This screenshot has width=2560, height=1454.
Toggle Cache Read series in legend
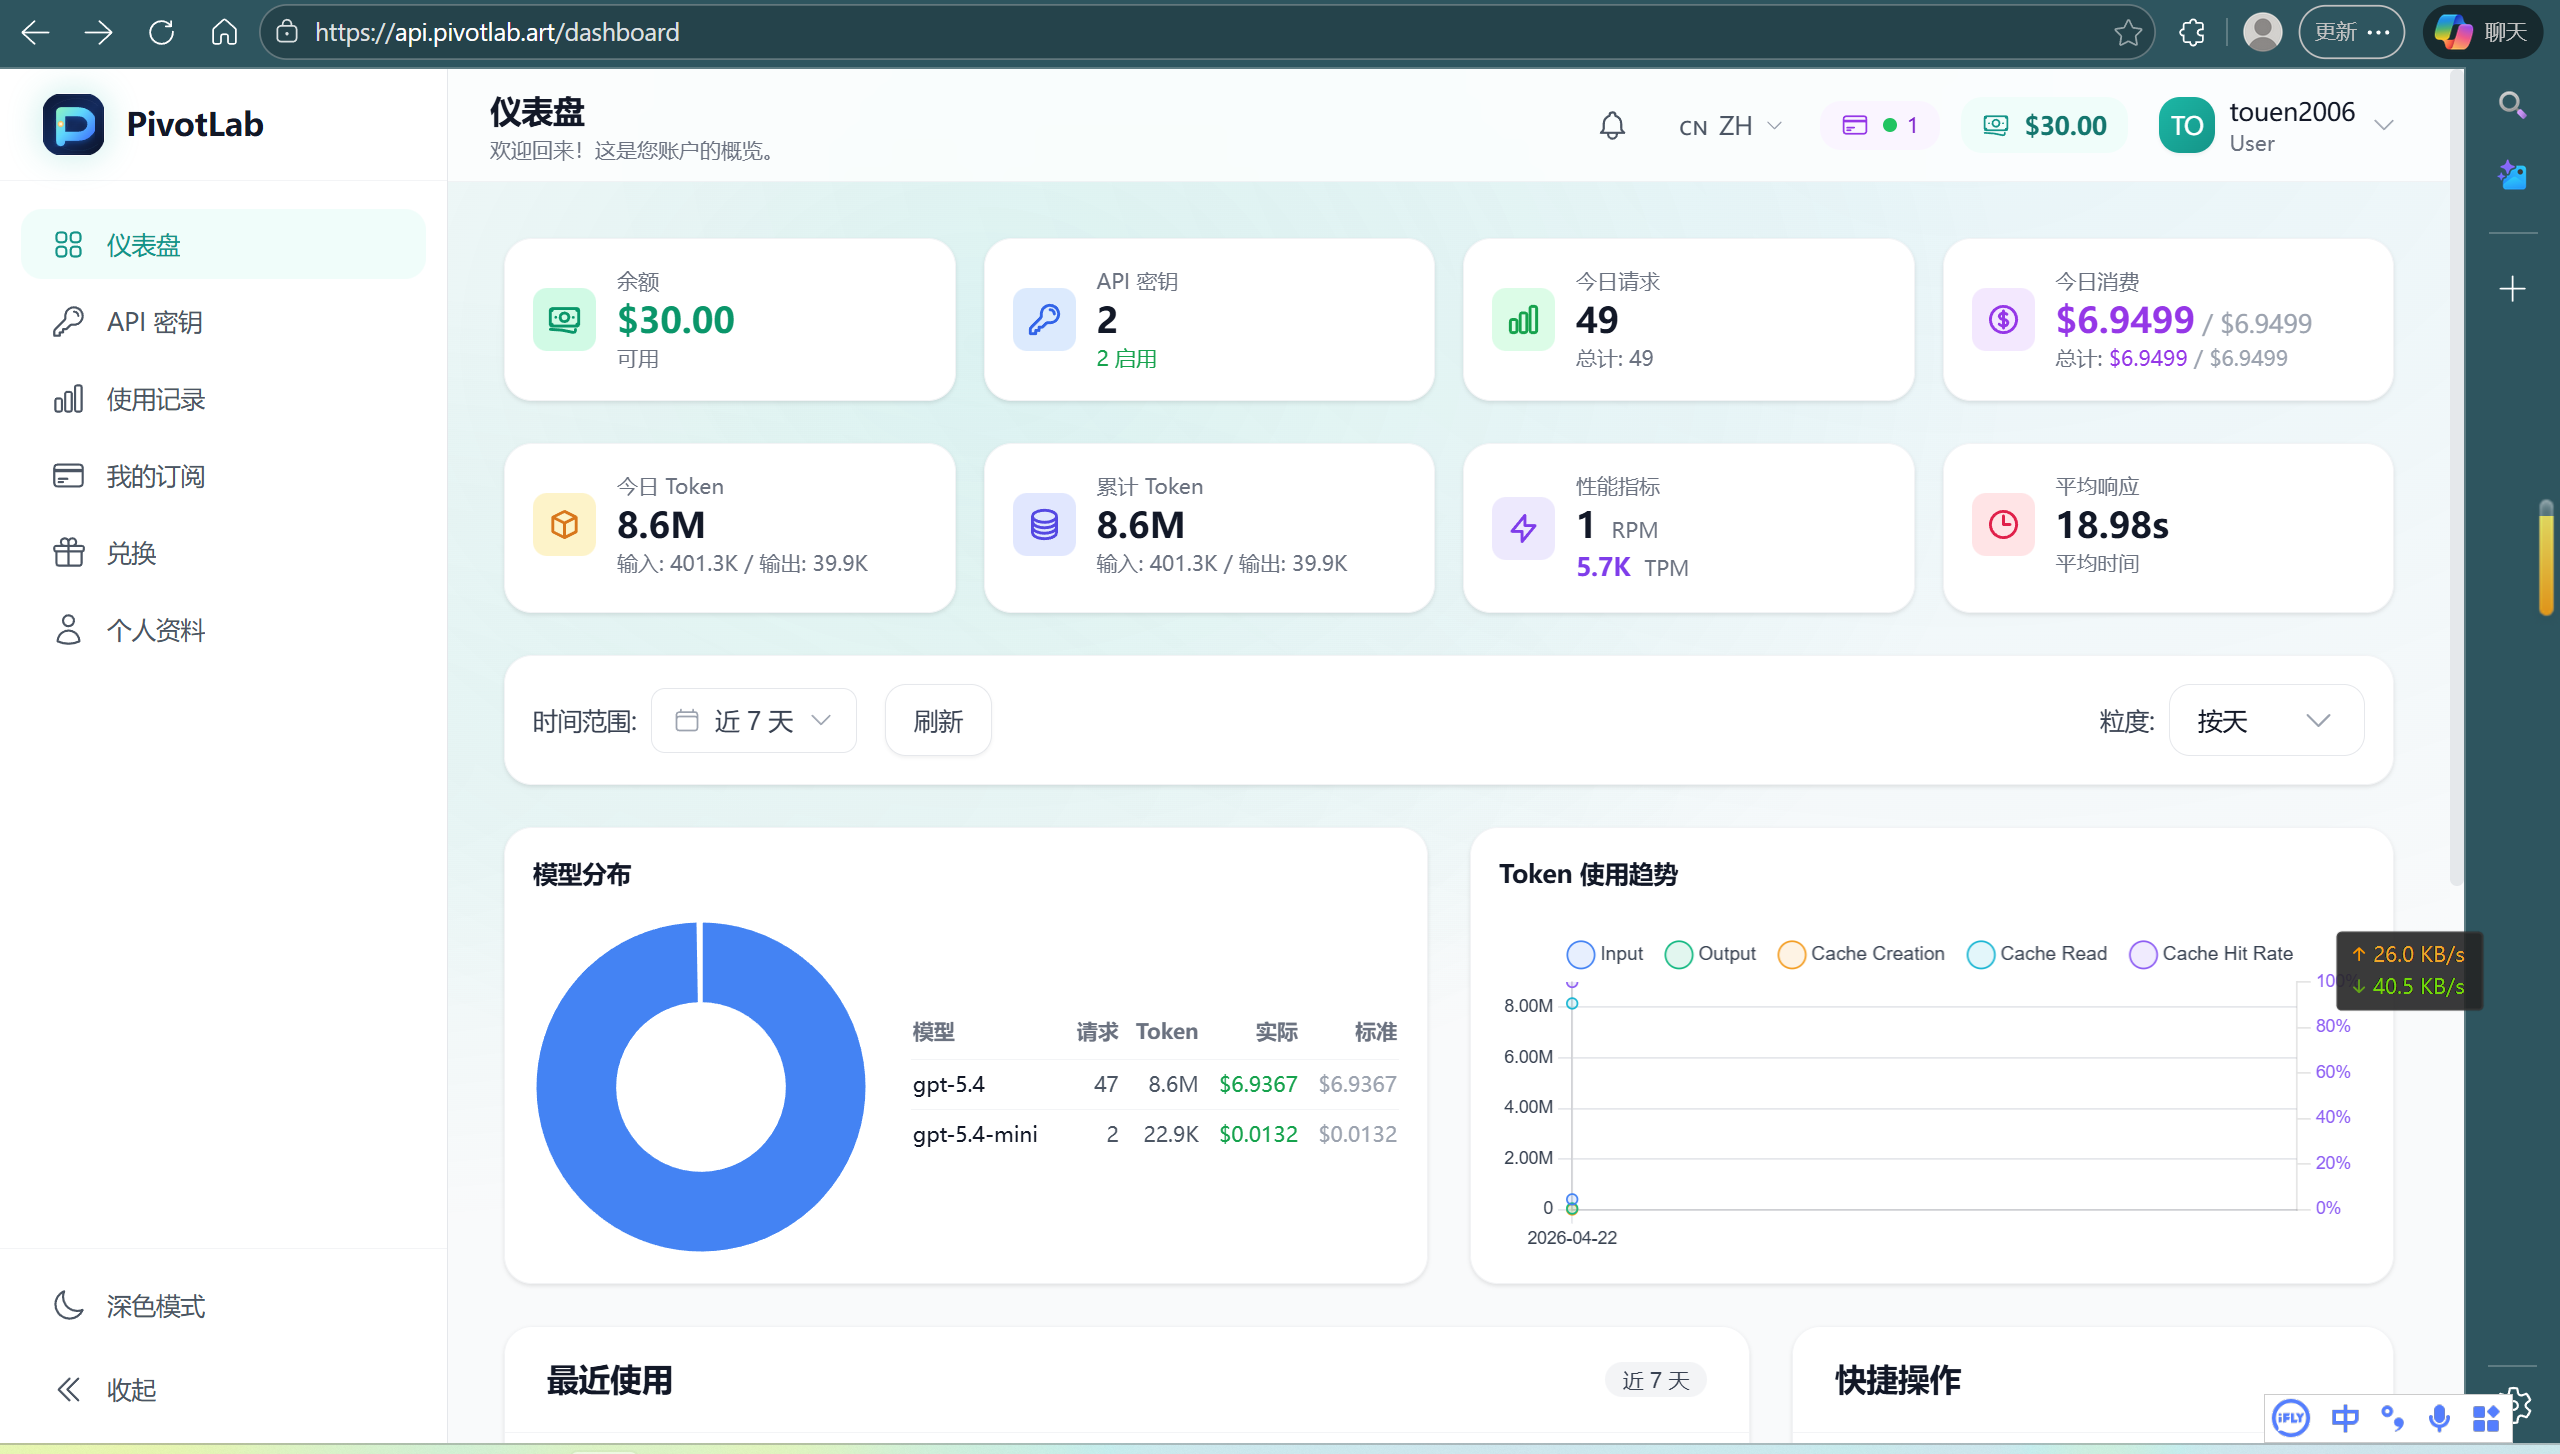[x=2037, y=954]
